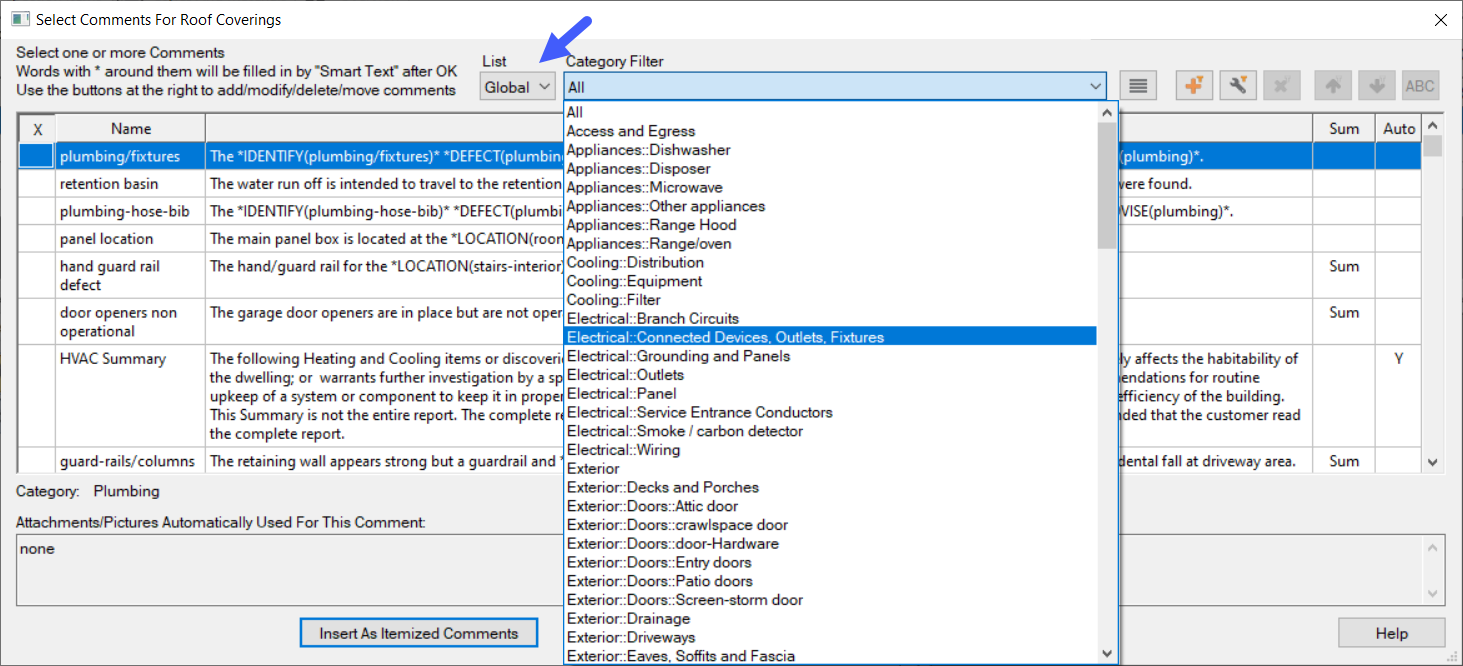
Task: Click the wrench modify comment icon
Action: pos(1237,86)
